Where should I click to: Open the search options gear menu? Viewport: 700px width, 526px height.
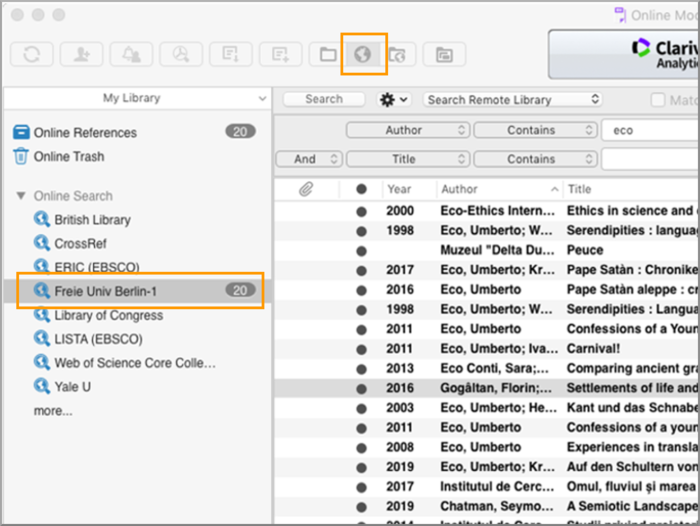(393, 100)
